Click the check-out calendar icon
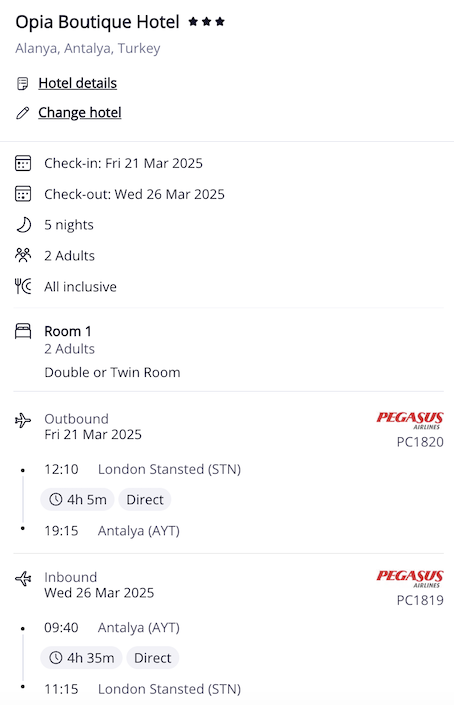 (23, 194)
